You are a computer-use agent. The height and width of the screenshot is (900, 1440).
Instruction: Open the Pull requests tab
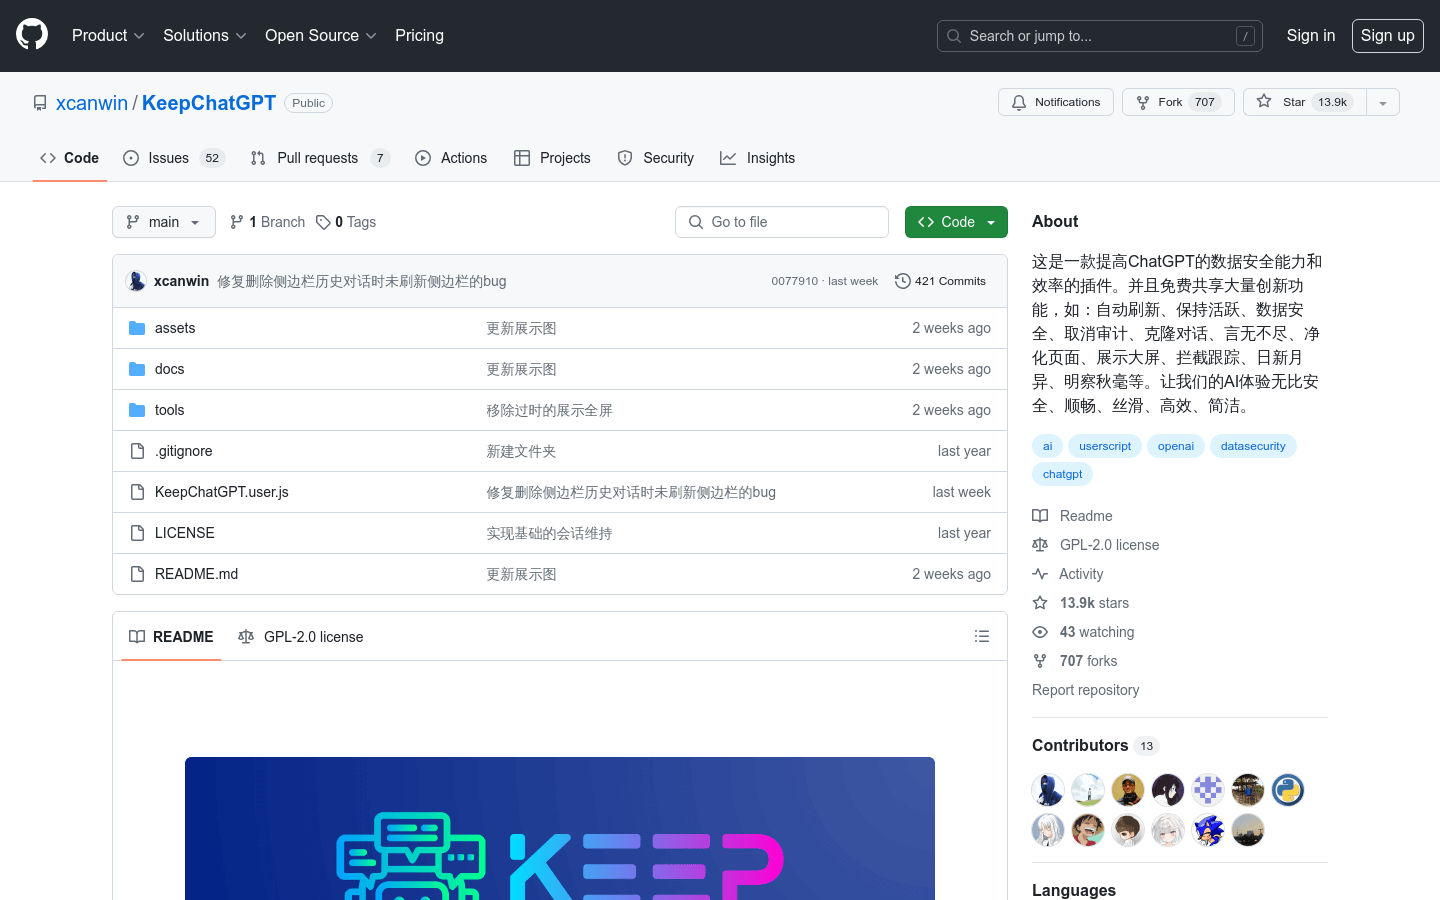319,158
